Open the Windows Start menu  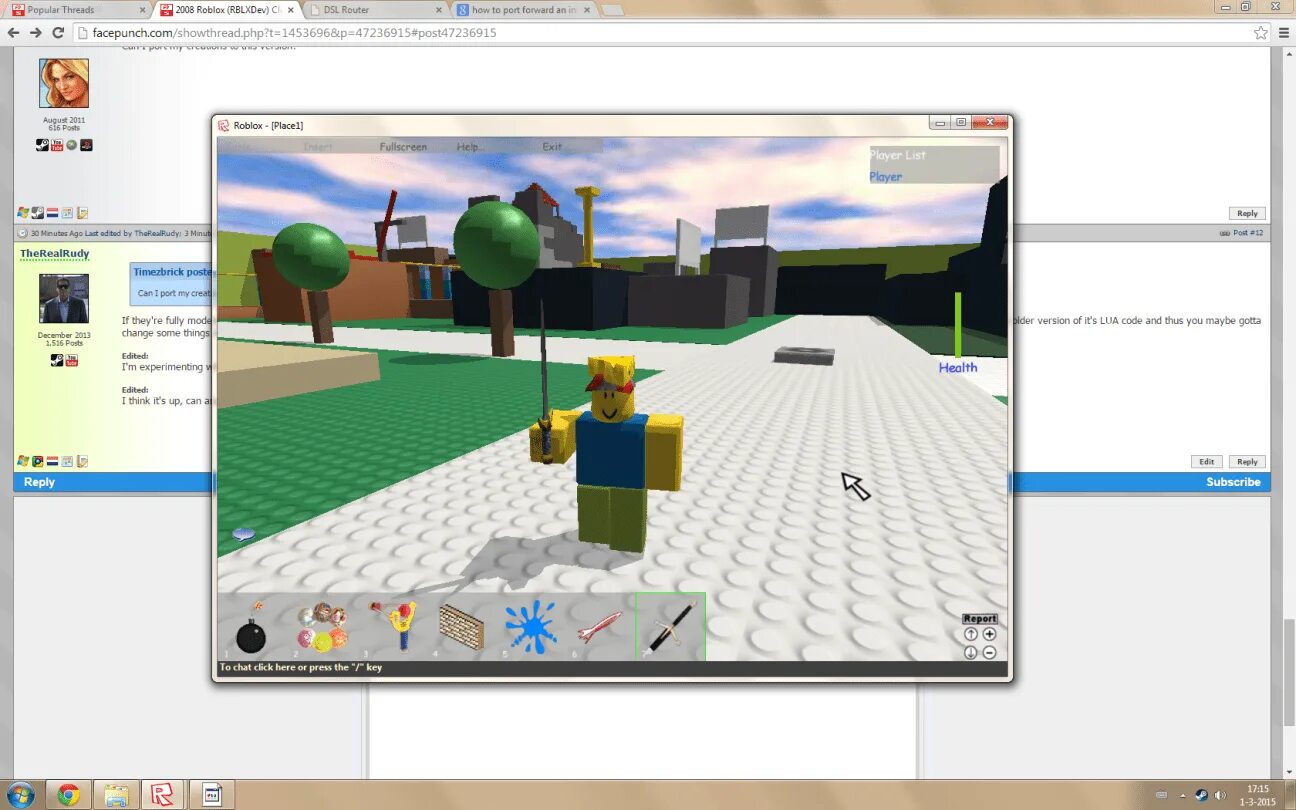click(x=20, y=795)
